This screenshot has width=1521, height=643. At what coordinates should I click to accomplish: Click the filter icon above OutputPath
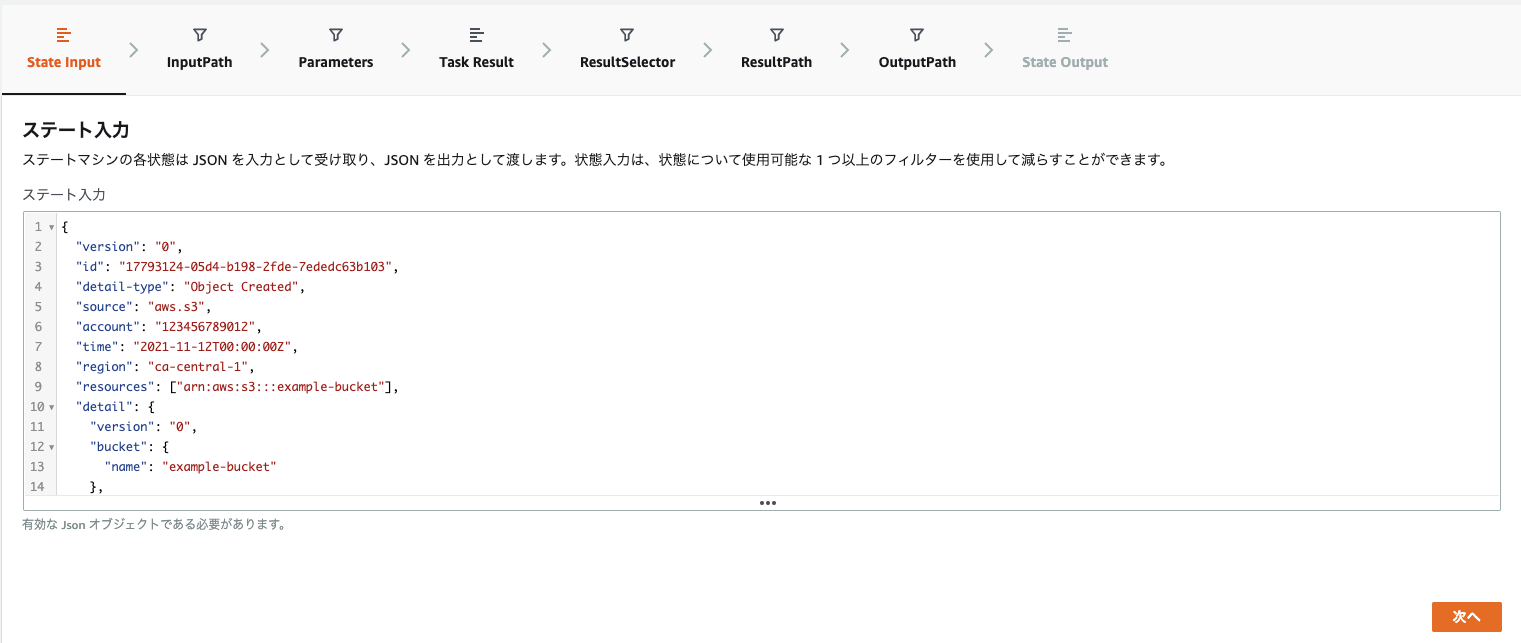pyautogui.click(x=916, y=34)
